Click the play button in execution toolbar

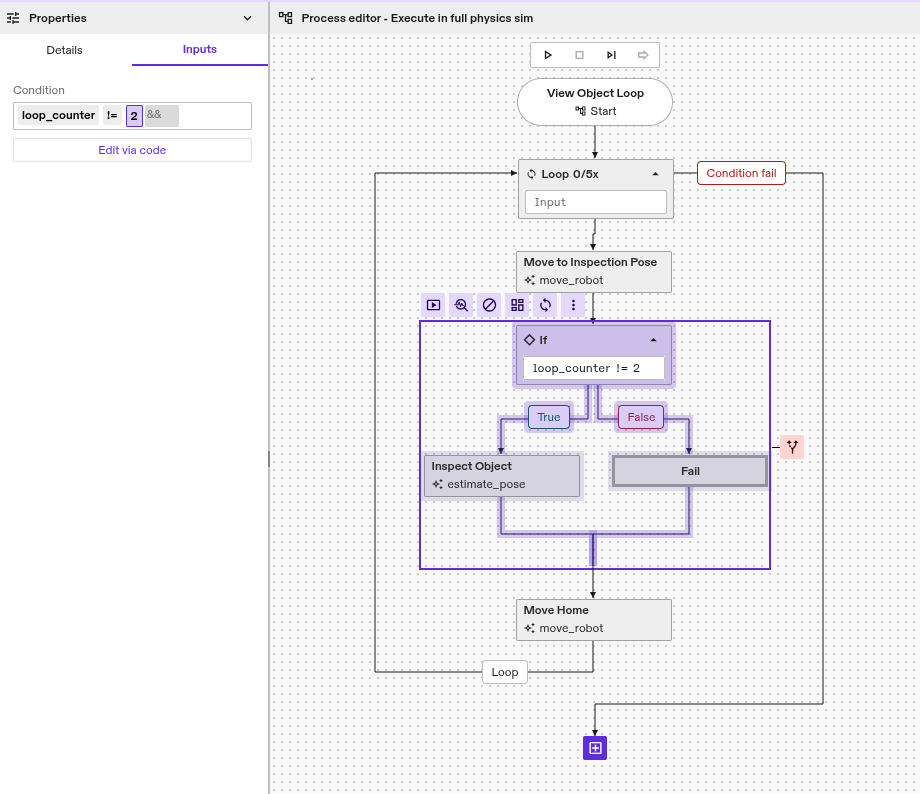click(548, 55)
